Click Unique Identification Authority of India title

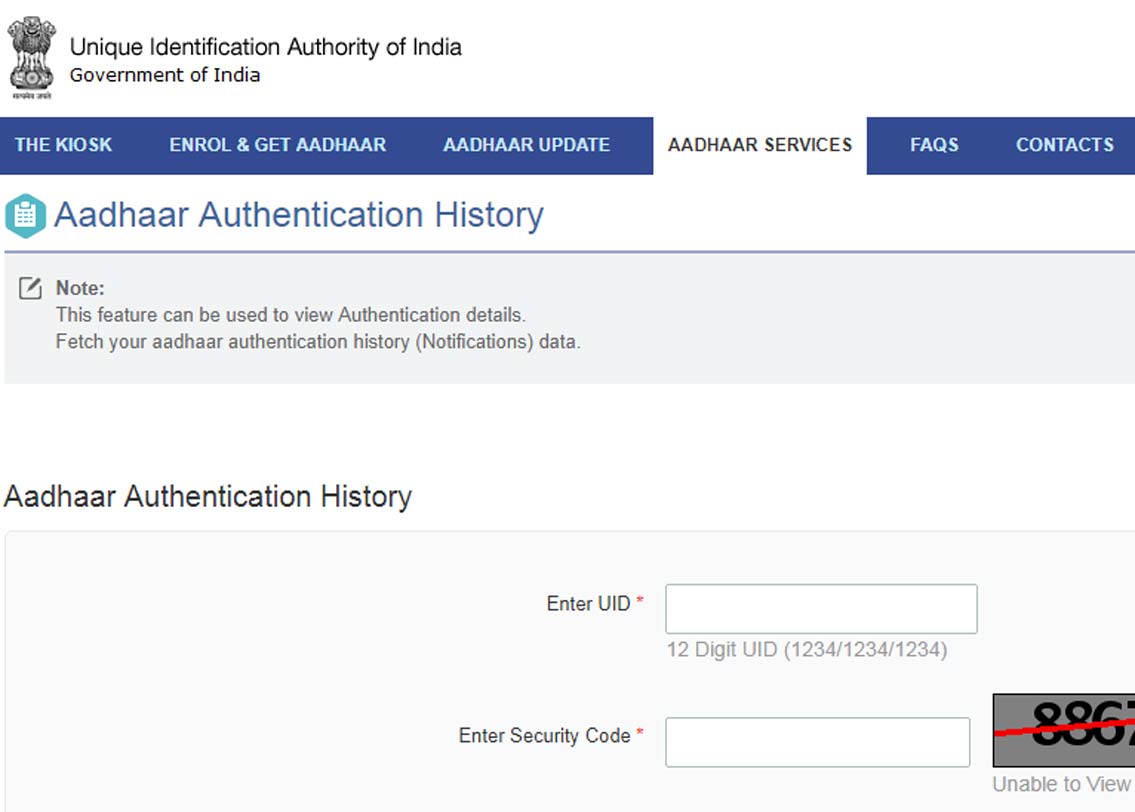point(265,47)
